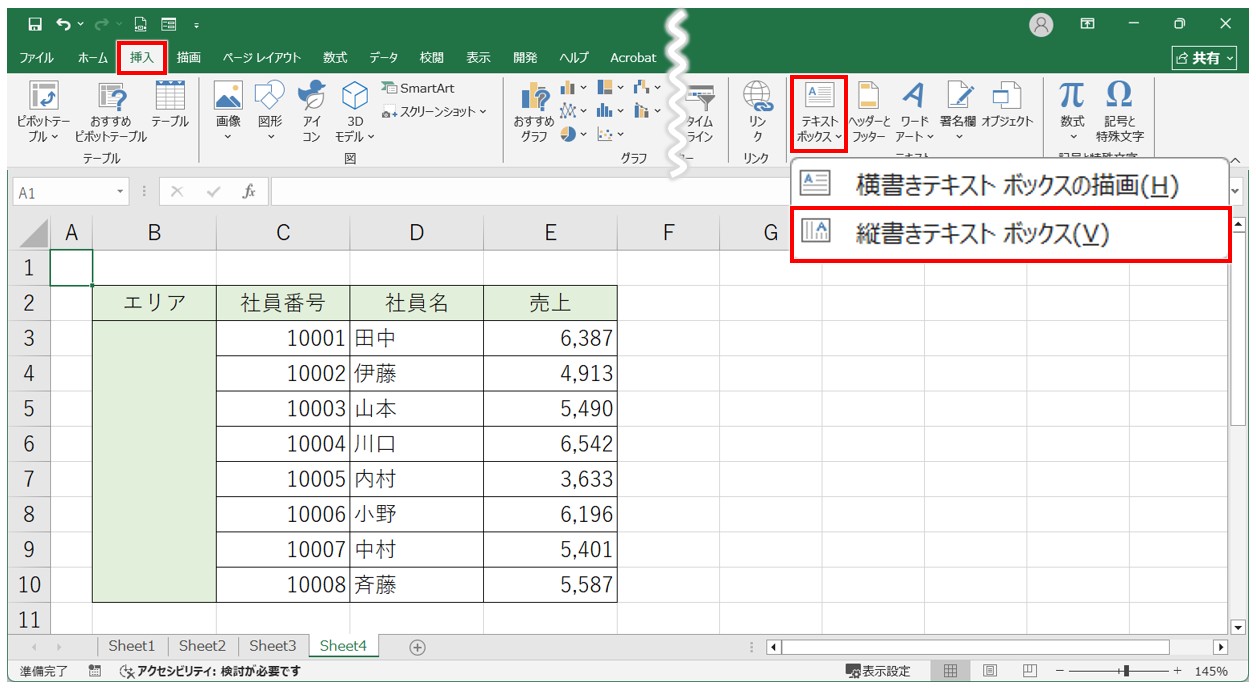
Task: Switch to Page Layout view icon
Action: pos(990,671)
